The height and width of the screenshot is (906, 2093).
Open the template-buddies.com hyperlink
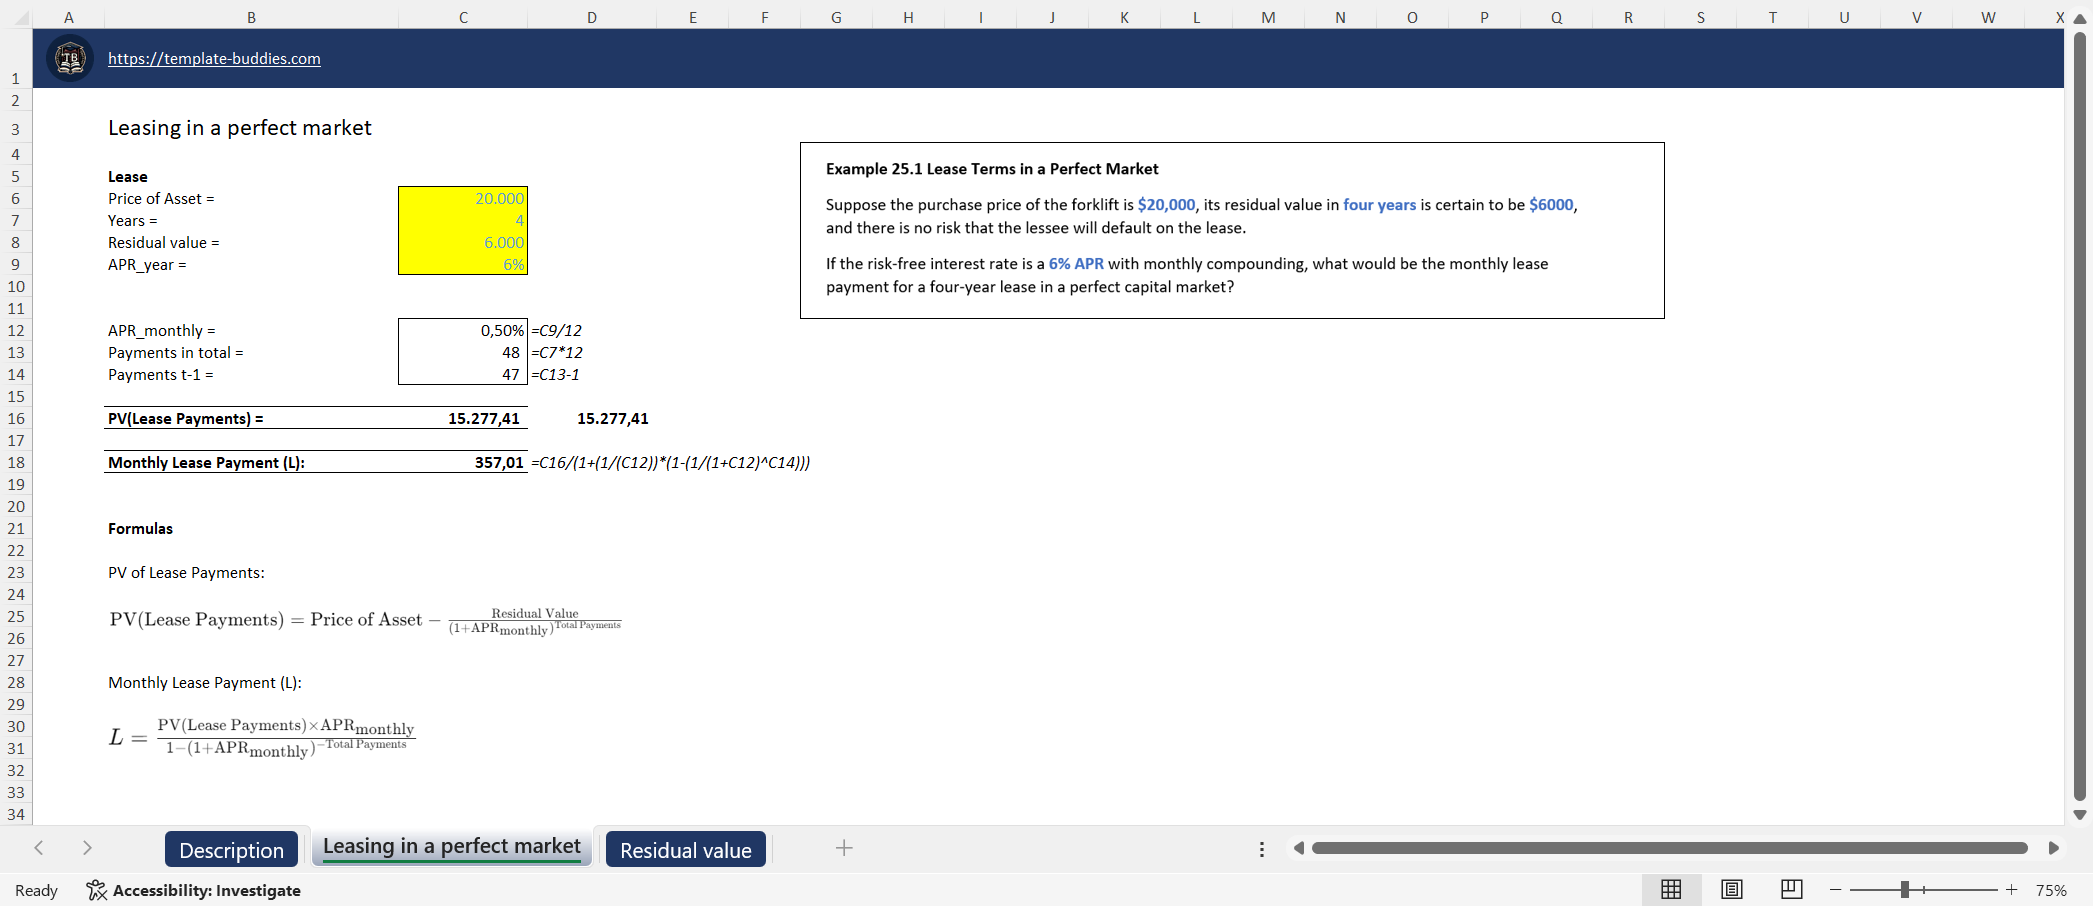tap(214, 58)
